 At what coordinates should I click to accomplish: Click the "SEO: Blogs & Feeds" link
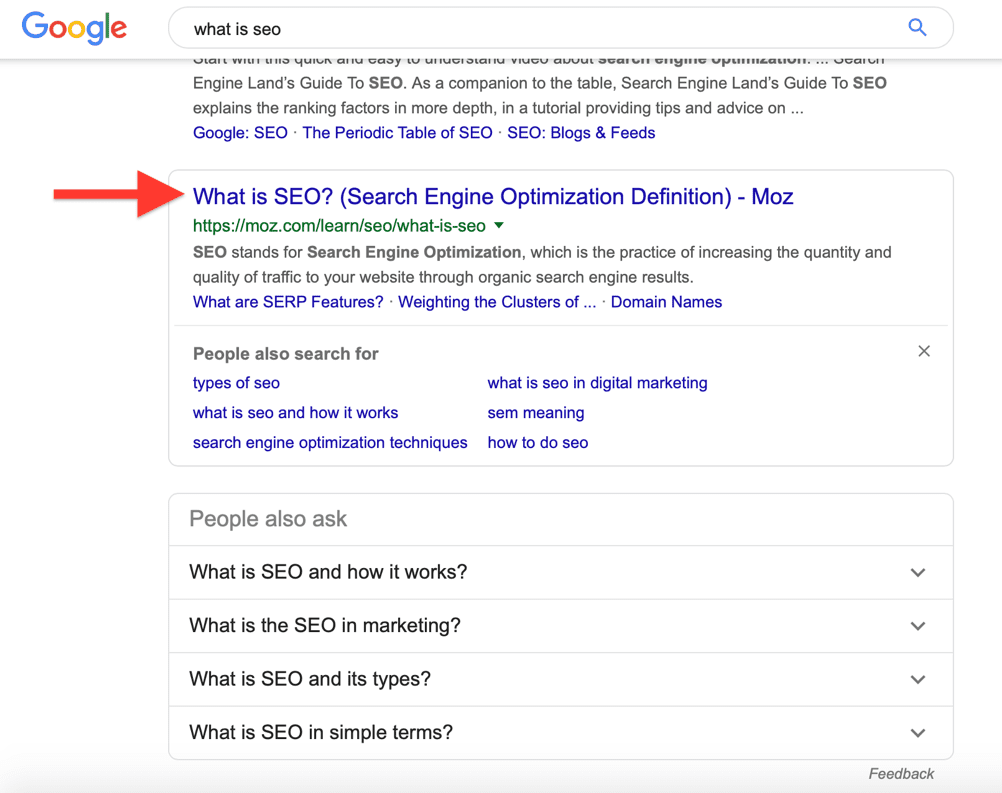(x=580, y=132)
